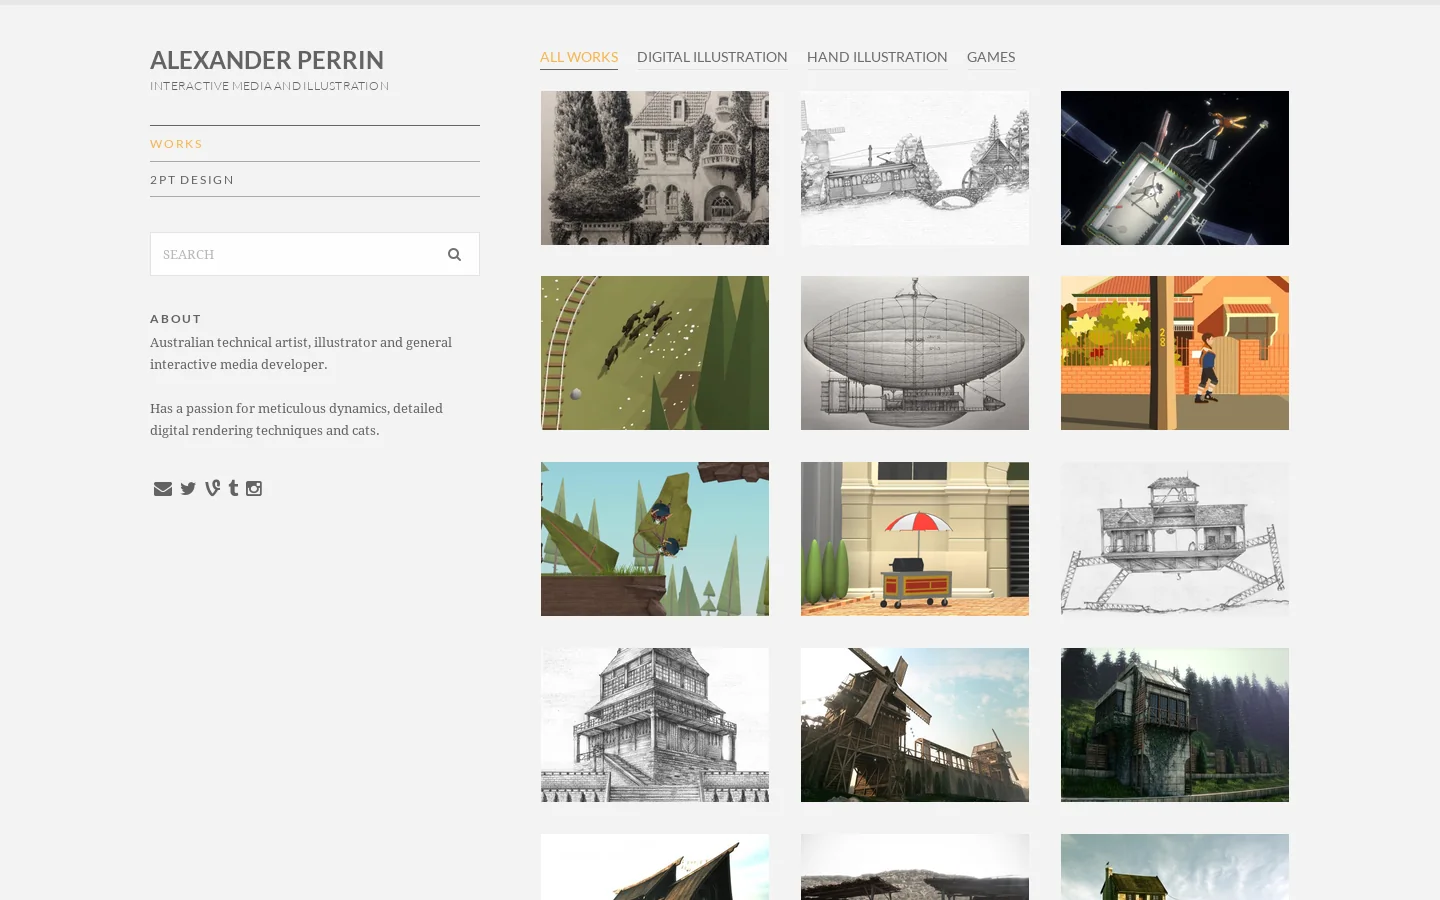This screenshot has width=1440, height=900.
Task: Open the rendered windmill viaduct thumbnail
Action: point(915,725)
